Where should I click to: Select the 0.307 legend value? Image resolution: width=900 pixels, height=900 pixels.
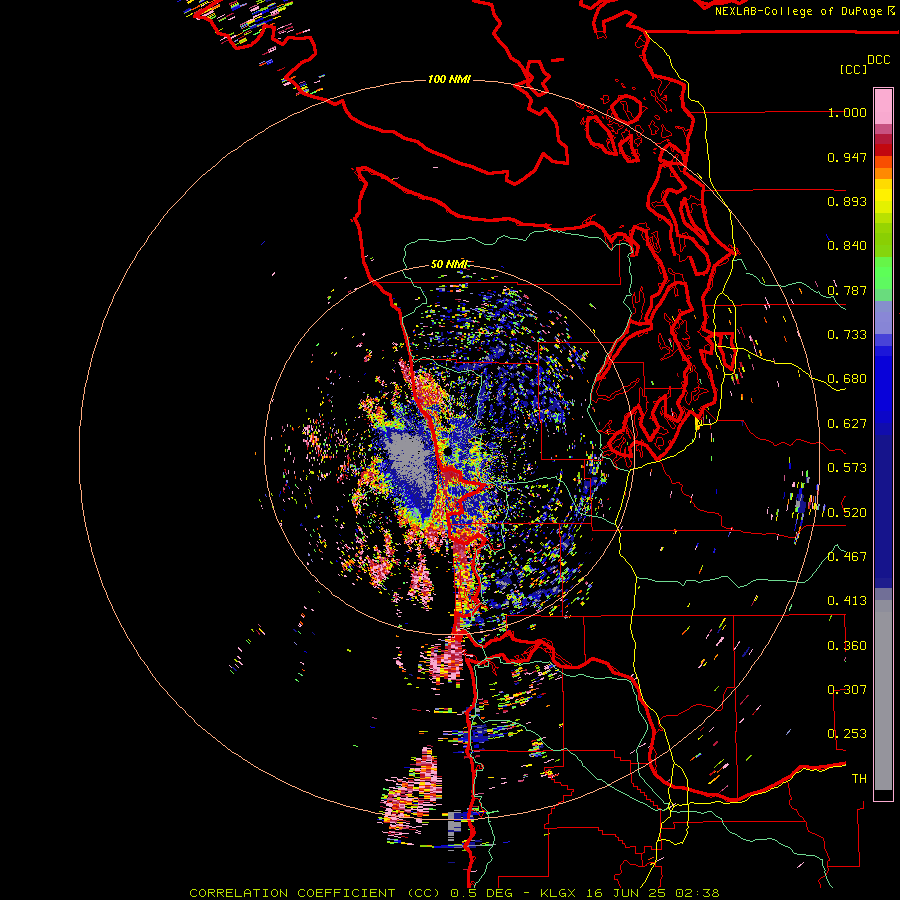(847, 690)
